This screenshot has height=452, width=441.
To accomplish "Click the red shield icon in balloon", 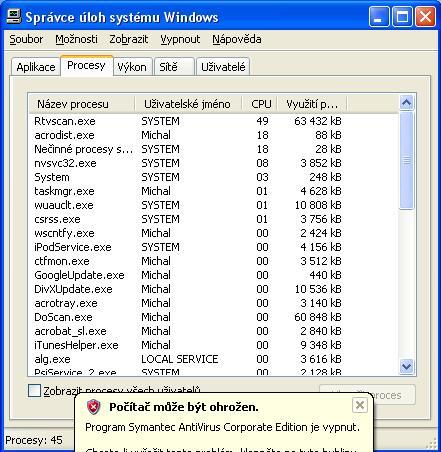I will coord(94,407).
